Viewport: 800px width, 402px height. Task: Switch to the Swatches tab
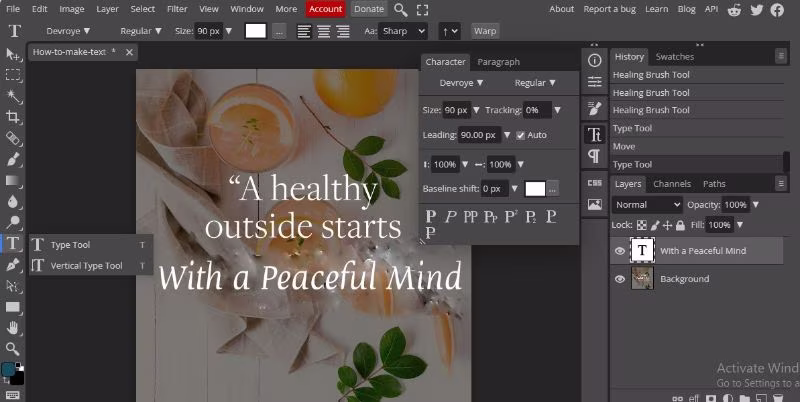[x=674, y=57]
